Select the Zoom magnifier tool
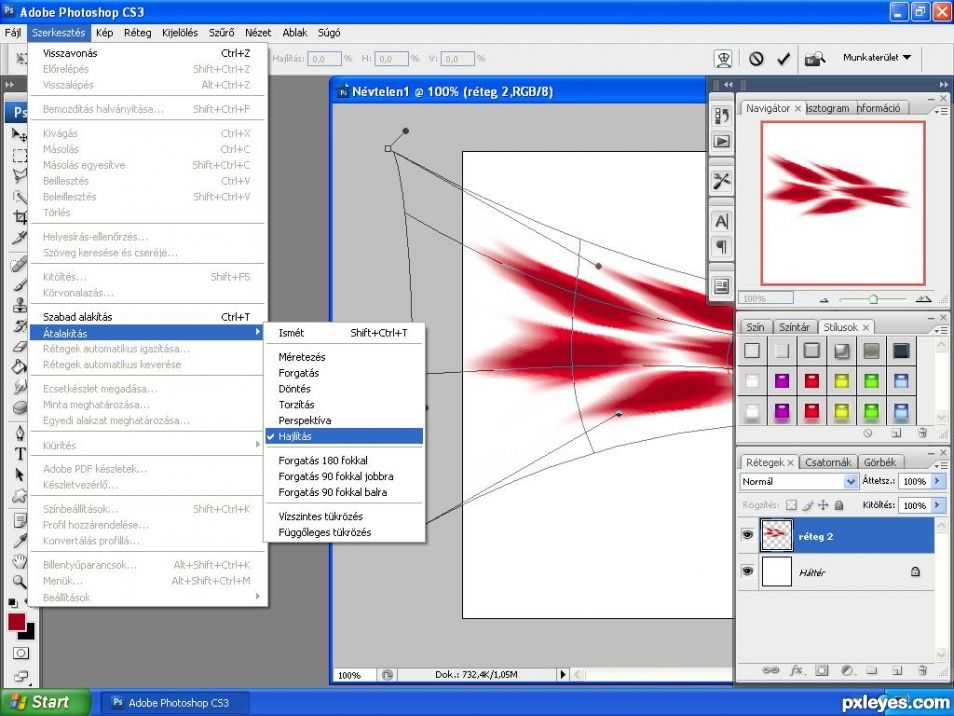The width and height of the screenshot is (954, 716). pos(19,582)
